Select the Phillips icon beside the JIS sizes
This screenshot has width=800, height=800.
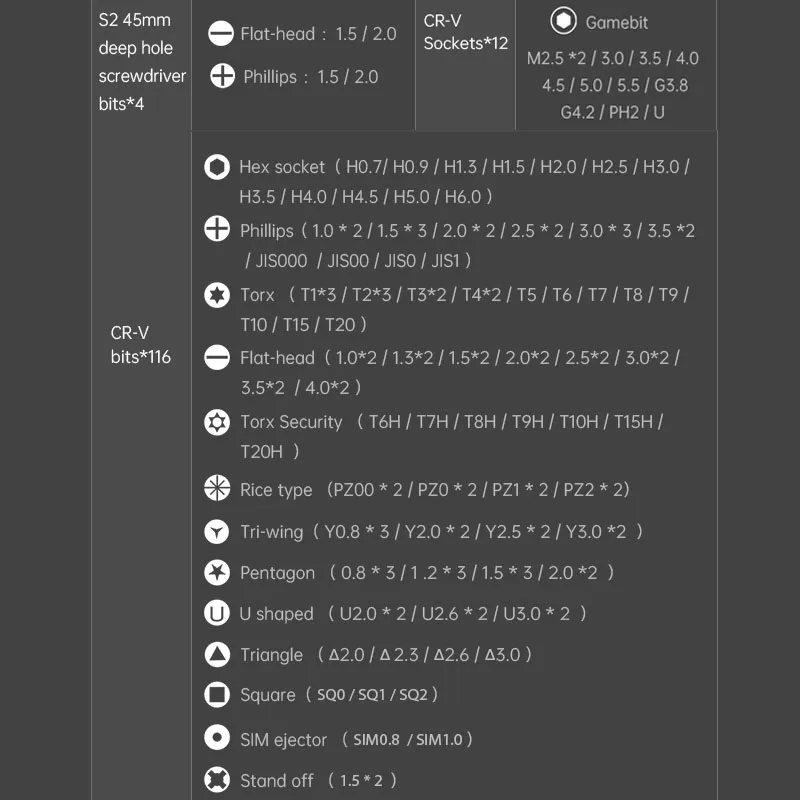pos(217,230)
